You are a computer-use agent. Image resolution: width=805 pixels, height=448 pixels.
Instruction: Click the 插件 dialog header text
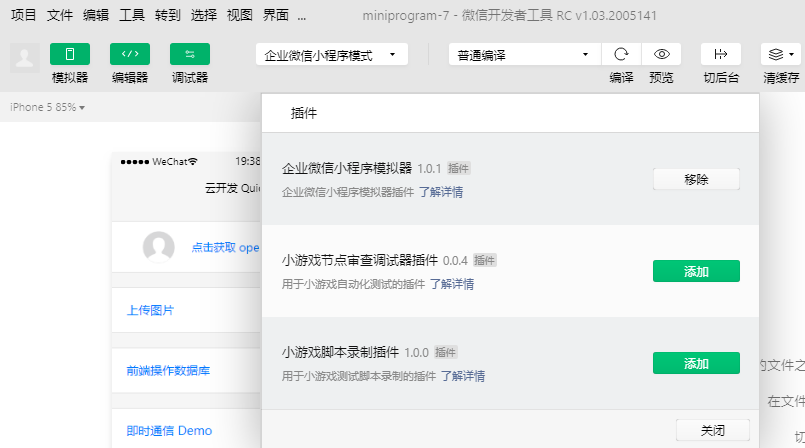tap(304, 113)
